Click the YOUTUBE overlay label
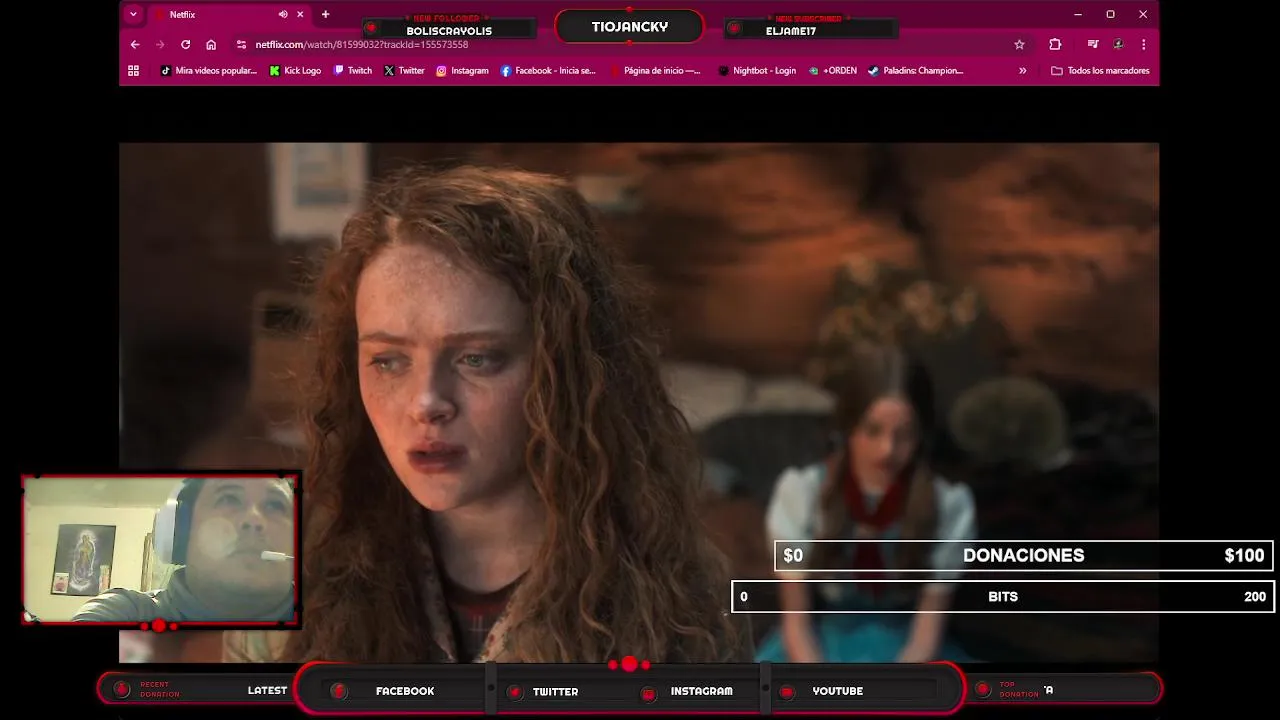 [x=837, y=691]
